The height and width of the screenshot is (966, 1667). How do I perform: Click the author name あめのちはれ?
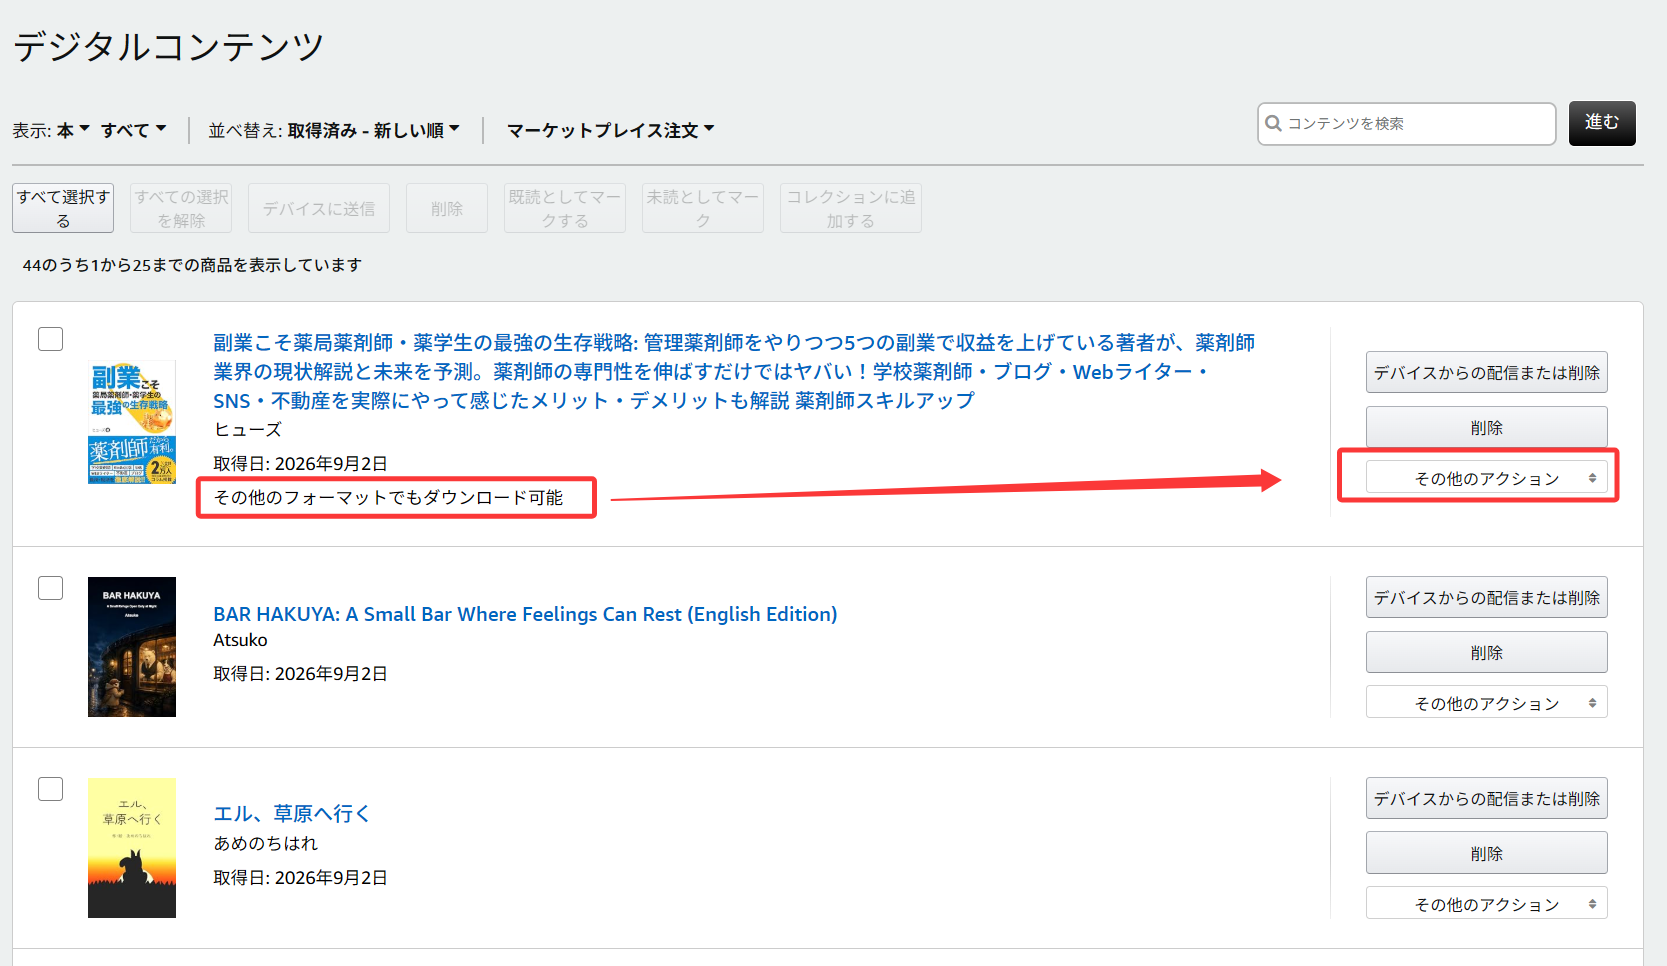(266, 844)
